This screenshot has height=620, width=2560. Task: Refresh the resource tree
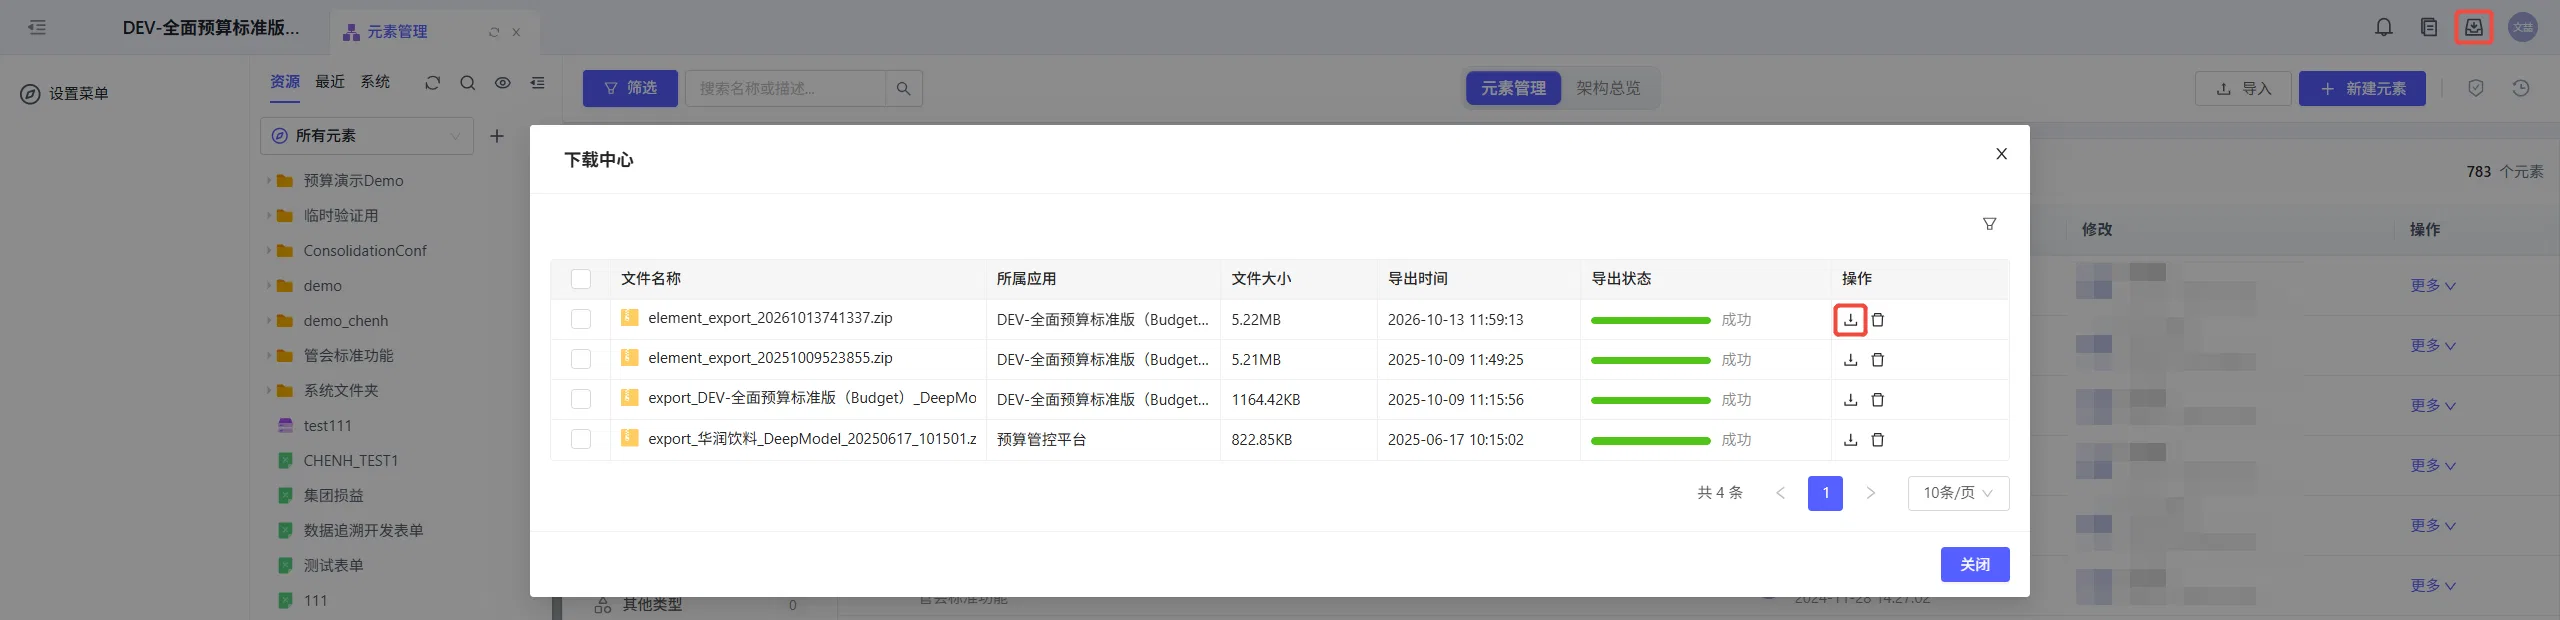(x=432, y=83)
